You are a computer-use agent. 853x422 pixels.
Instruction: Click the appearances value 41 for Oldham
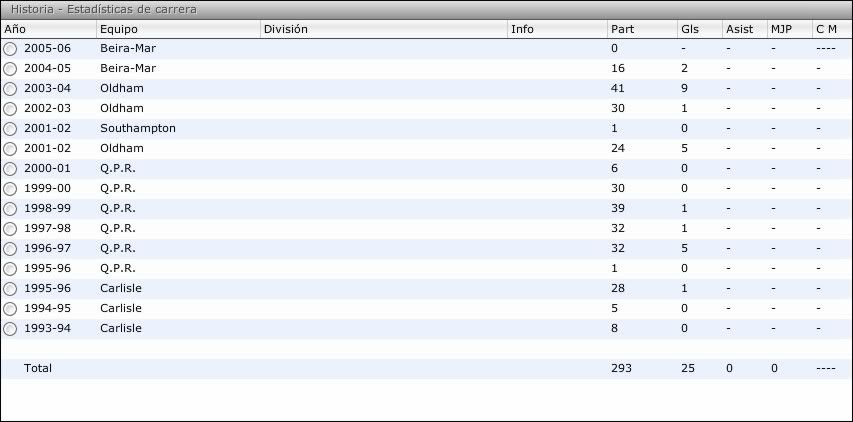(x=617, y=88)
